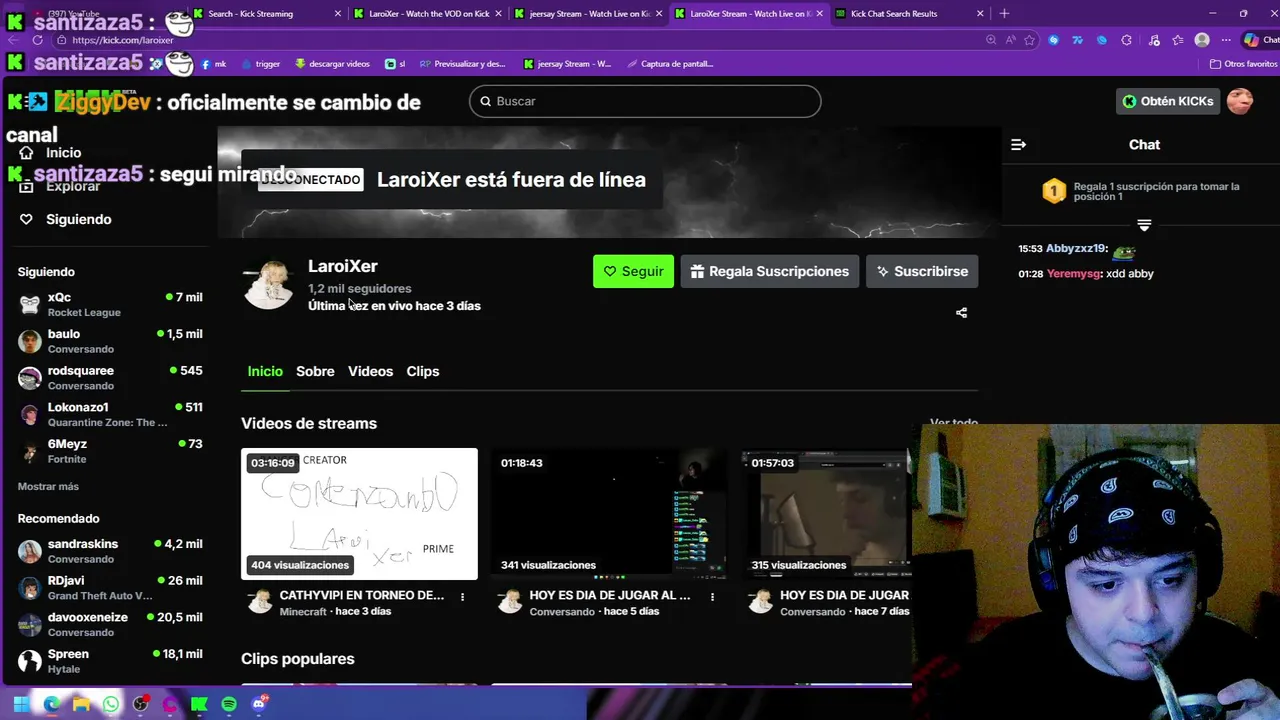Open RDjavi avatar in Recomendado
The height and width of the screenshot is (720, 1280).
(x=30, y=588)
